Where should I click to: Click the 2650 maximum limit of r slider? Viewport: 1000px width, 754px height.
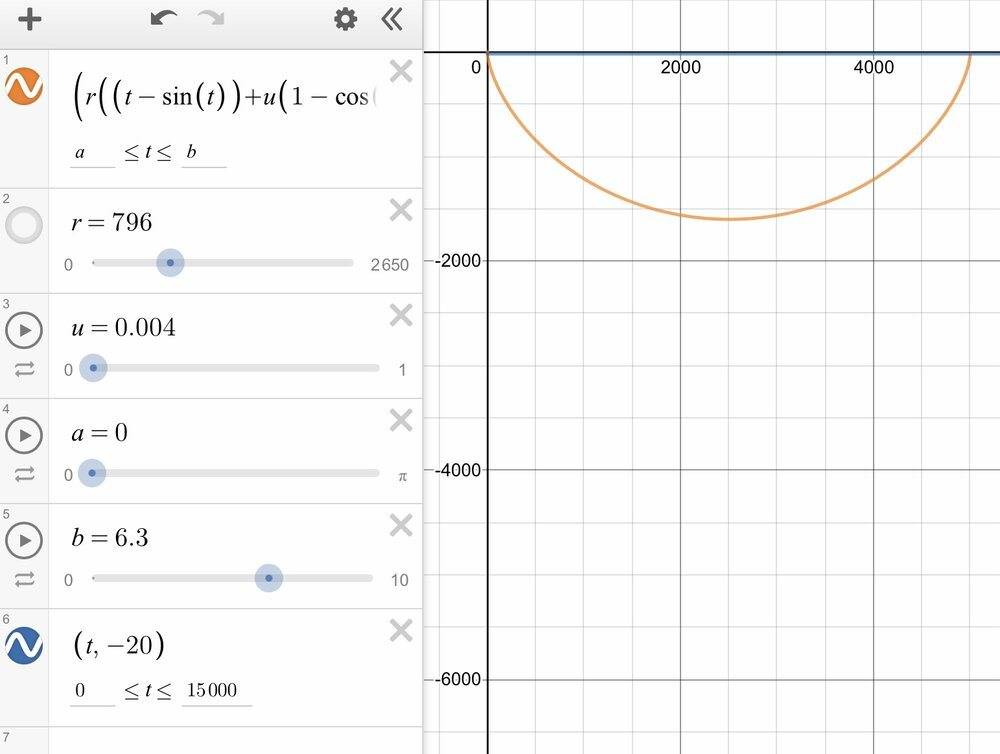click(389, 265)
